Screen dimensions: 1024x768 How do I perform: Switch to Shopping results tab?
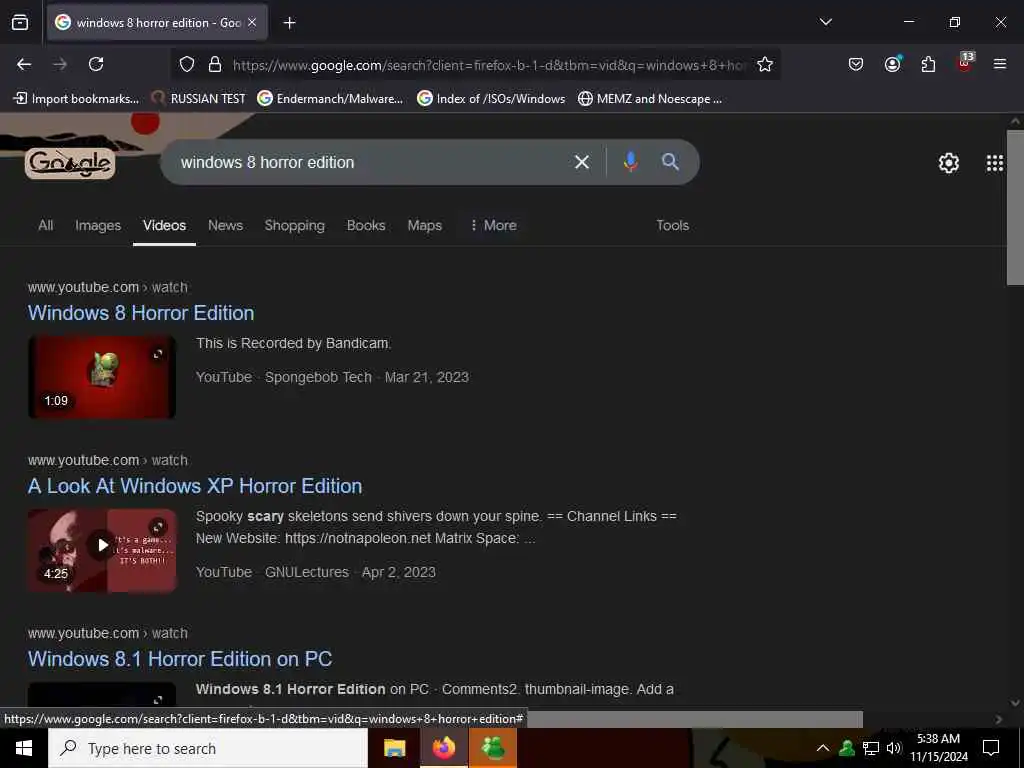(x=295, y=225)
